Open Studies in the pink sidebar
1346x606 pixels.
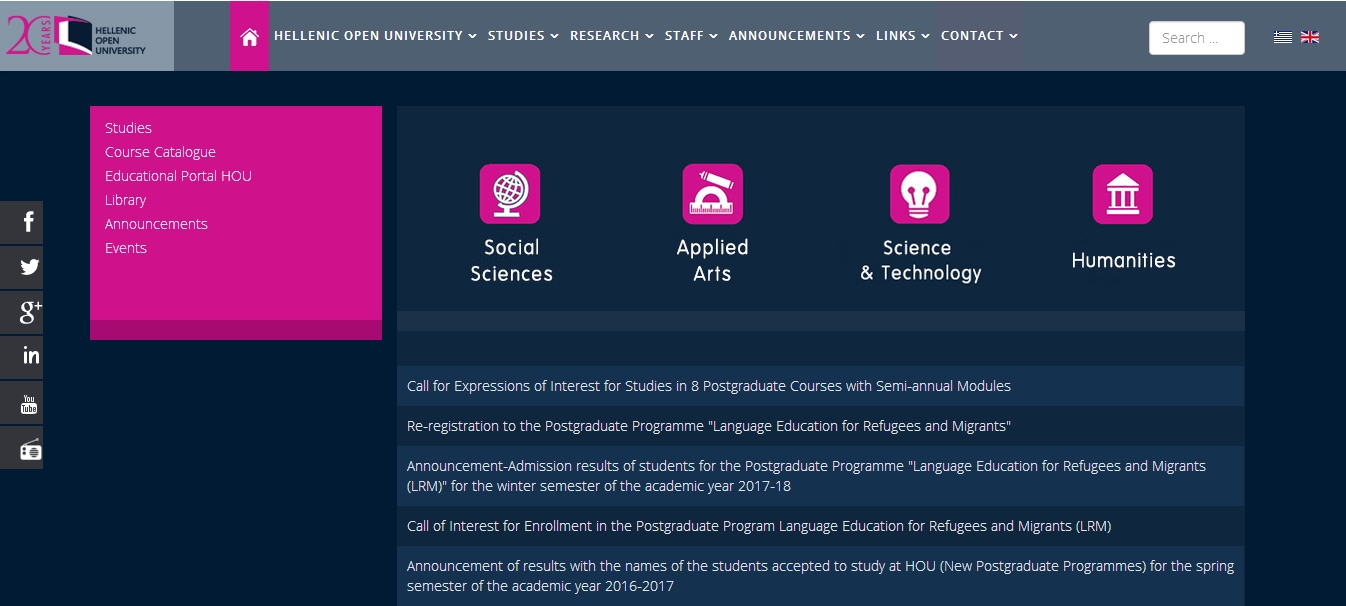click(128, 128)
